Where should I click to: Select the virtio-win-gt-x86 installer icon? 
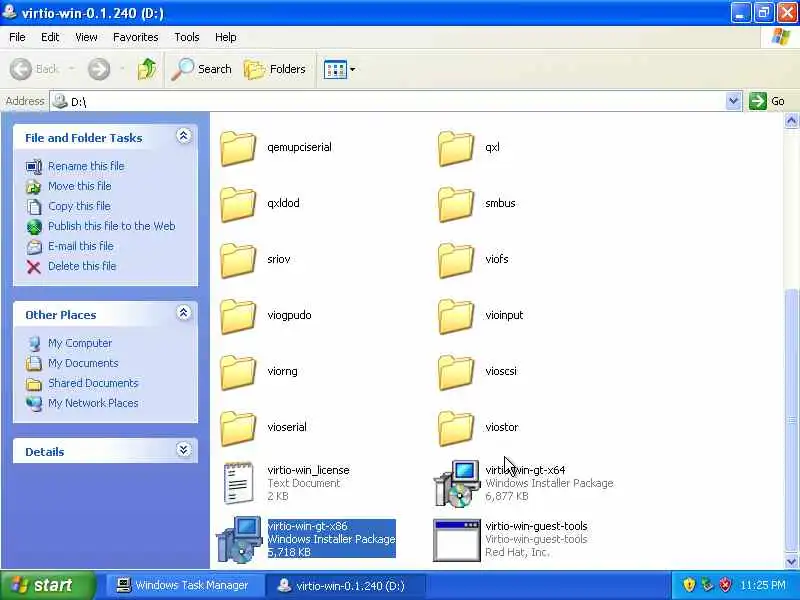239,539
